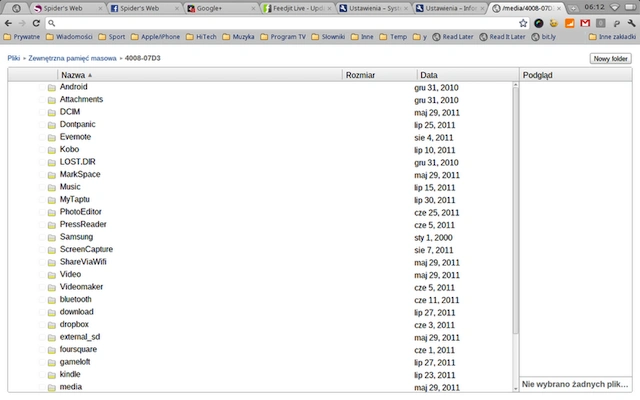
Task: Open the wrench settings menu icon
Action: click(x=631, y=23)
